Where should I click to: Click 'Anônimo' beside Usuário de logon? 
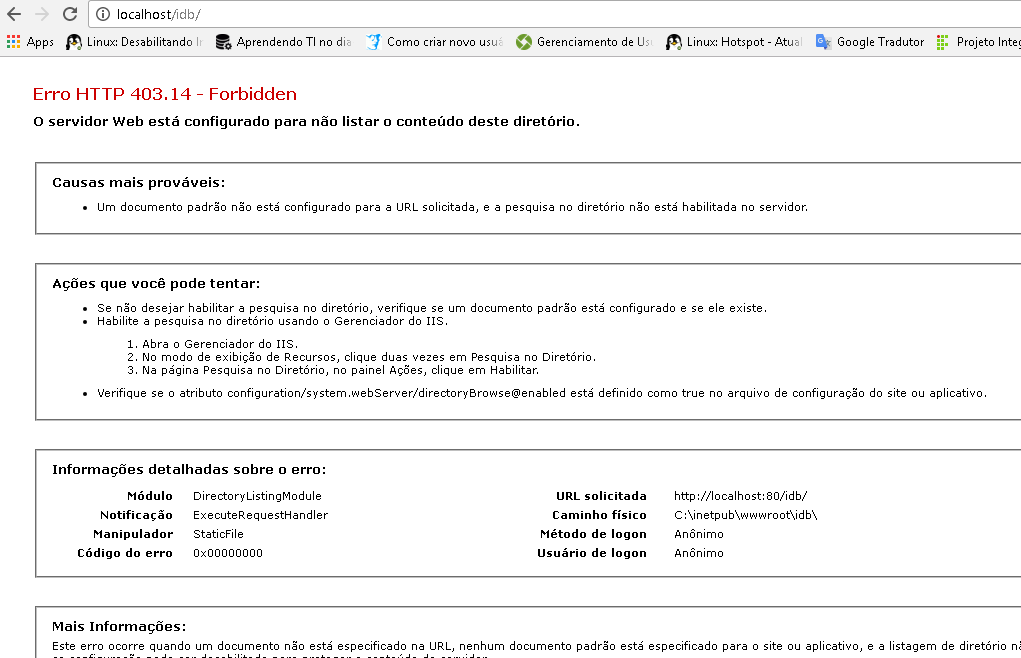pos(699,553)
